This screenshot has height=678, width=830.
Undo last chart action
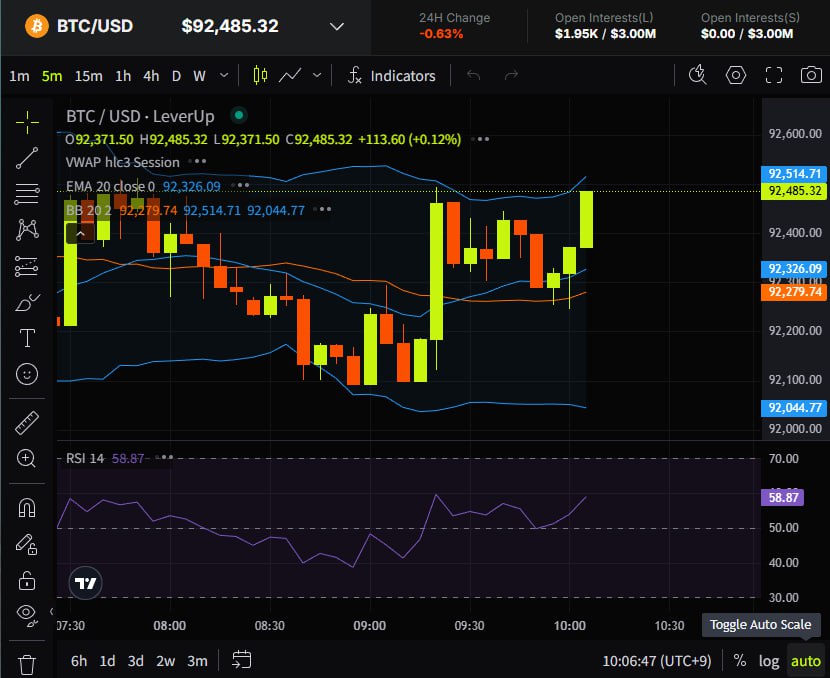pos(474,76)
